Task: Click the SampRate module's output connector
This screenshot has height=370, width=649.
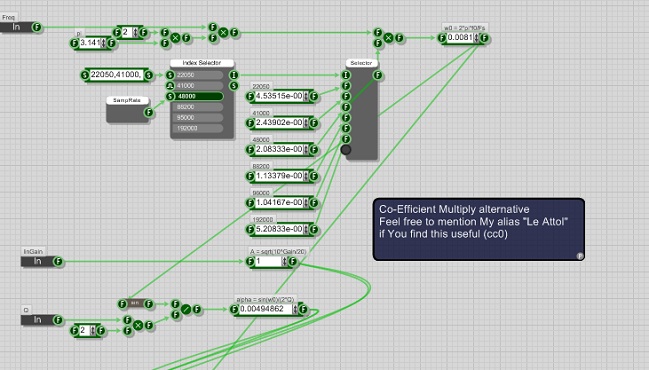Action: 149,113
